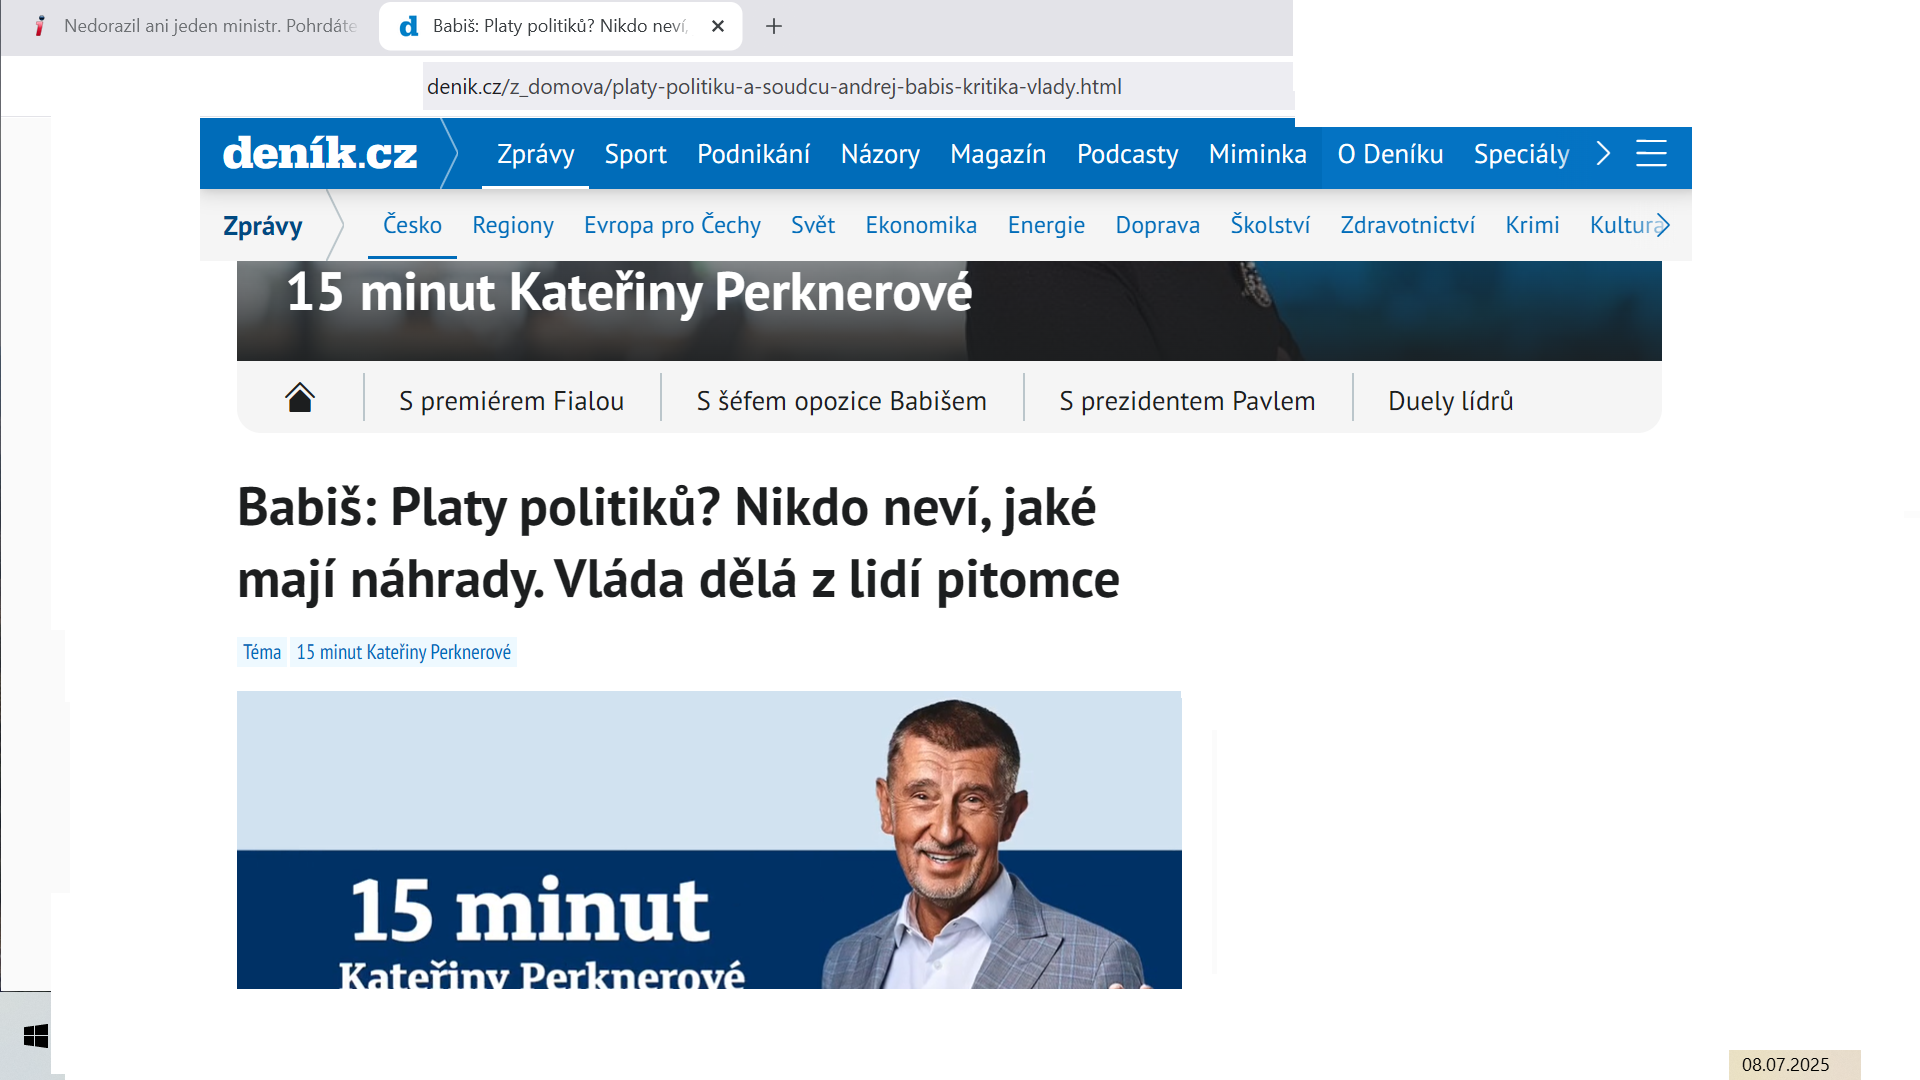The image size is (1920, 1080).
Task: Focus the denik.cz address bar
Action: 857,87
